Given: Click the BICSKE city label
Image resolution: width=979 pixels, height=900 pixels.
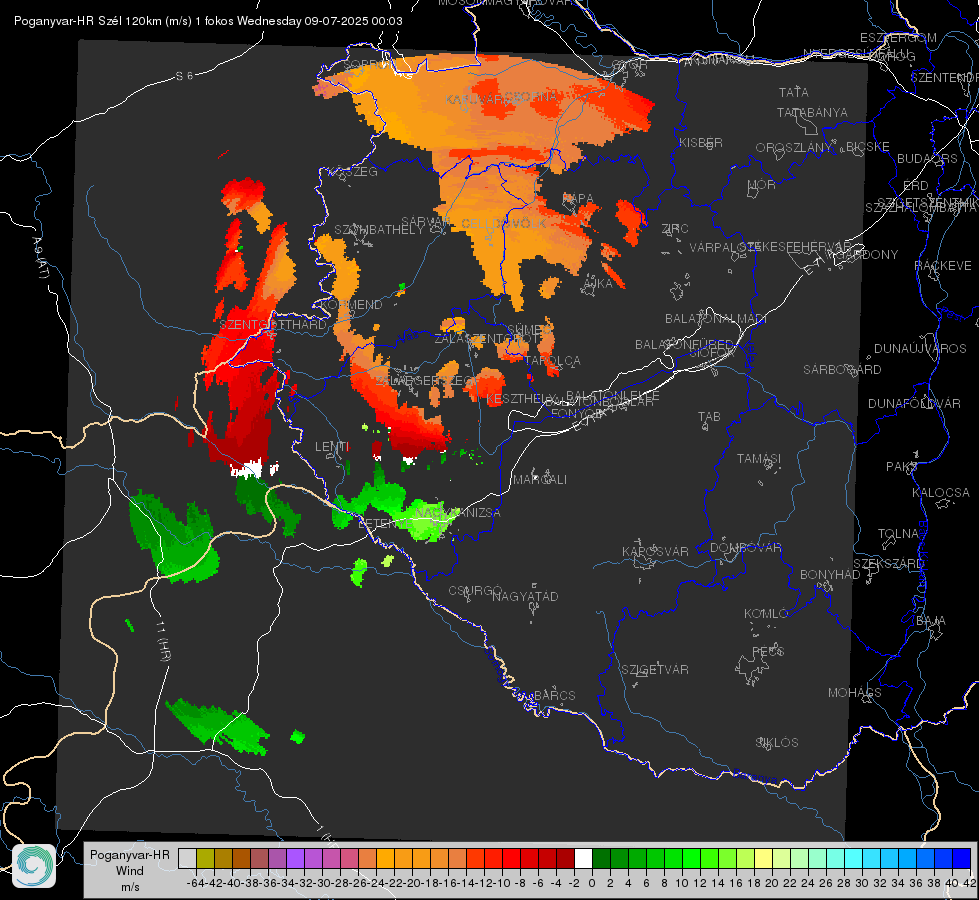Looking at the screenshot, I should tap(868, 146).
